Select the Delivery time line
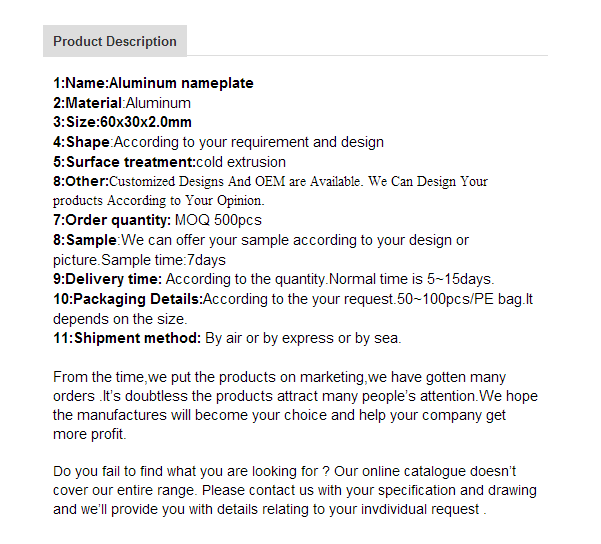Image resolution: width=601 pixels, height=544 pixels. point(273,279)
